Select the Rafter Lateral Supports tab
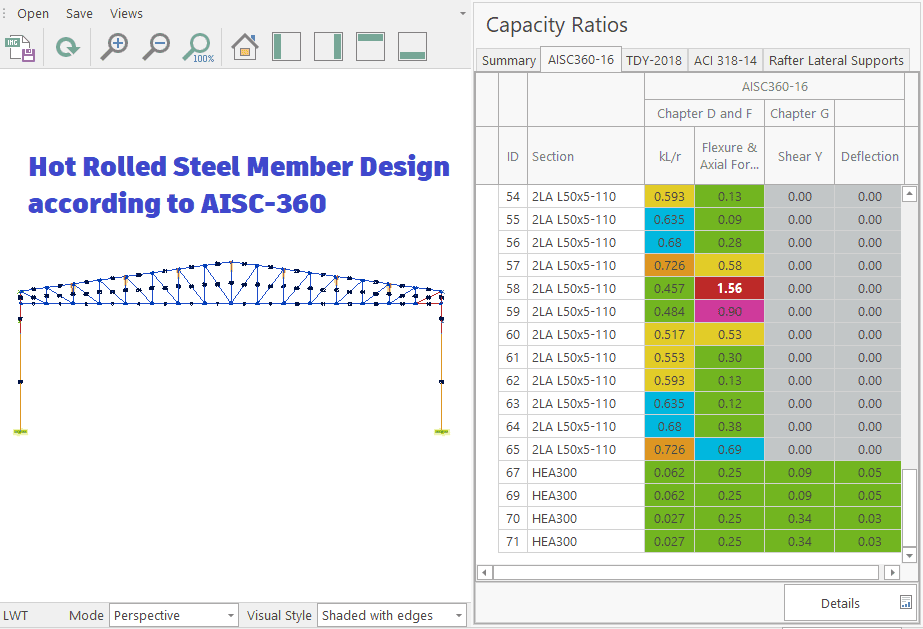 coord(836,60)
